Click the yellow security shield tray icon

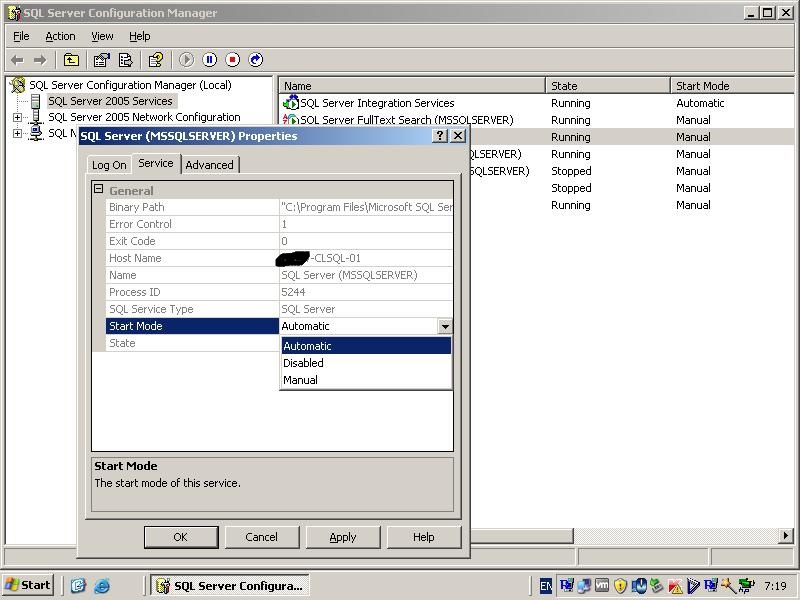[620, 586]
